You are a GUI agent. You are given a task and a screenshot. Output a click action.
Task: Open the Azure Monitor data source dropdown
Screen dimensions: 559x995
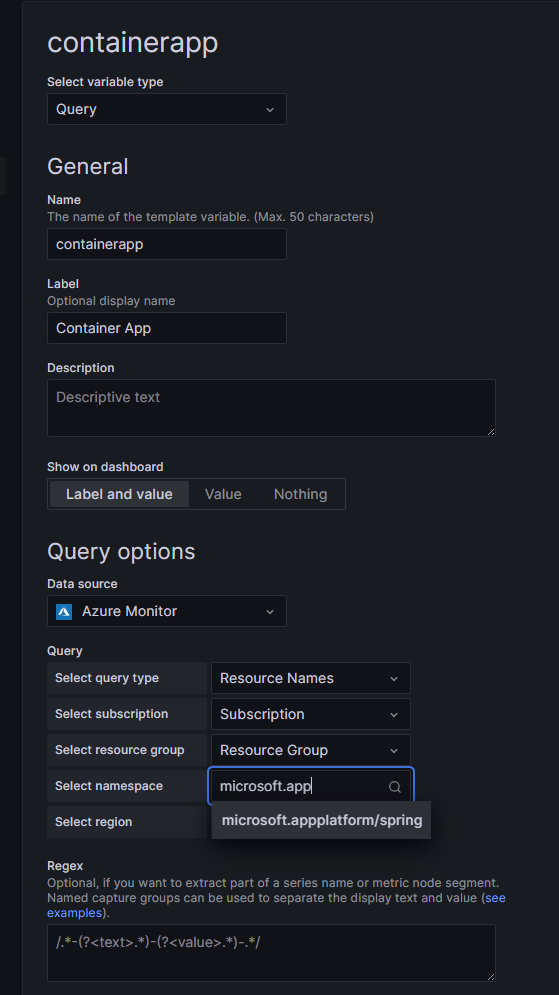(x=166, y=611)
